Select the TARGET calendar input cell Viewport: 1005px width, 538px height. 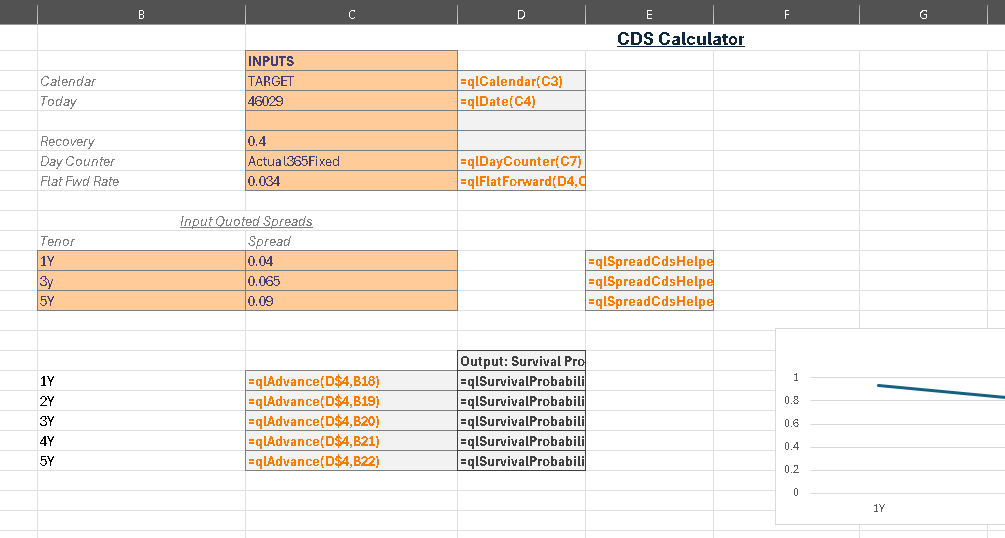click(x=351, y=81)
